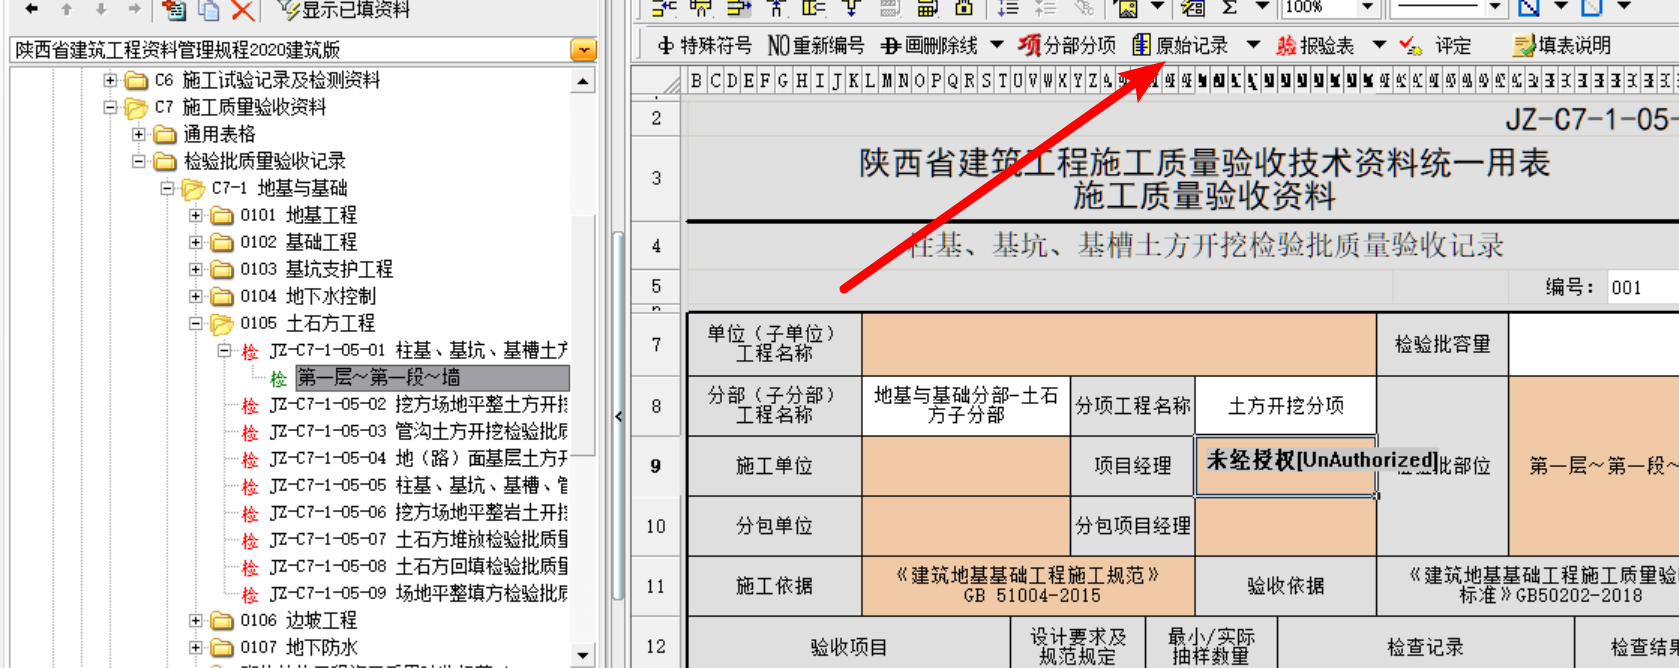Open the 陕西省建筑工程资料管理规程 template dropdown
This screenshot has height=668, width=1679.
click(583, 50)
